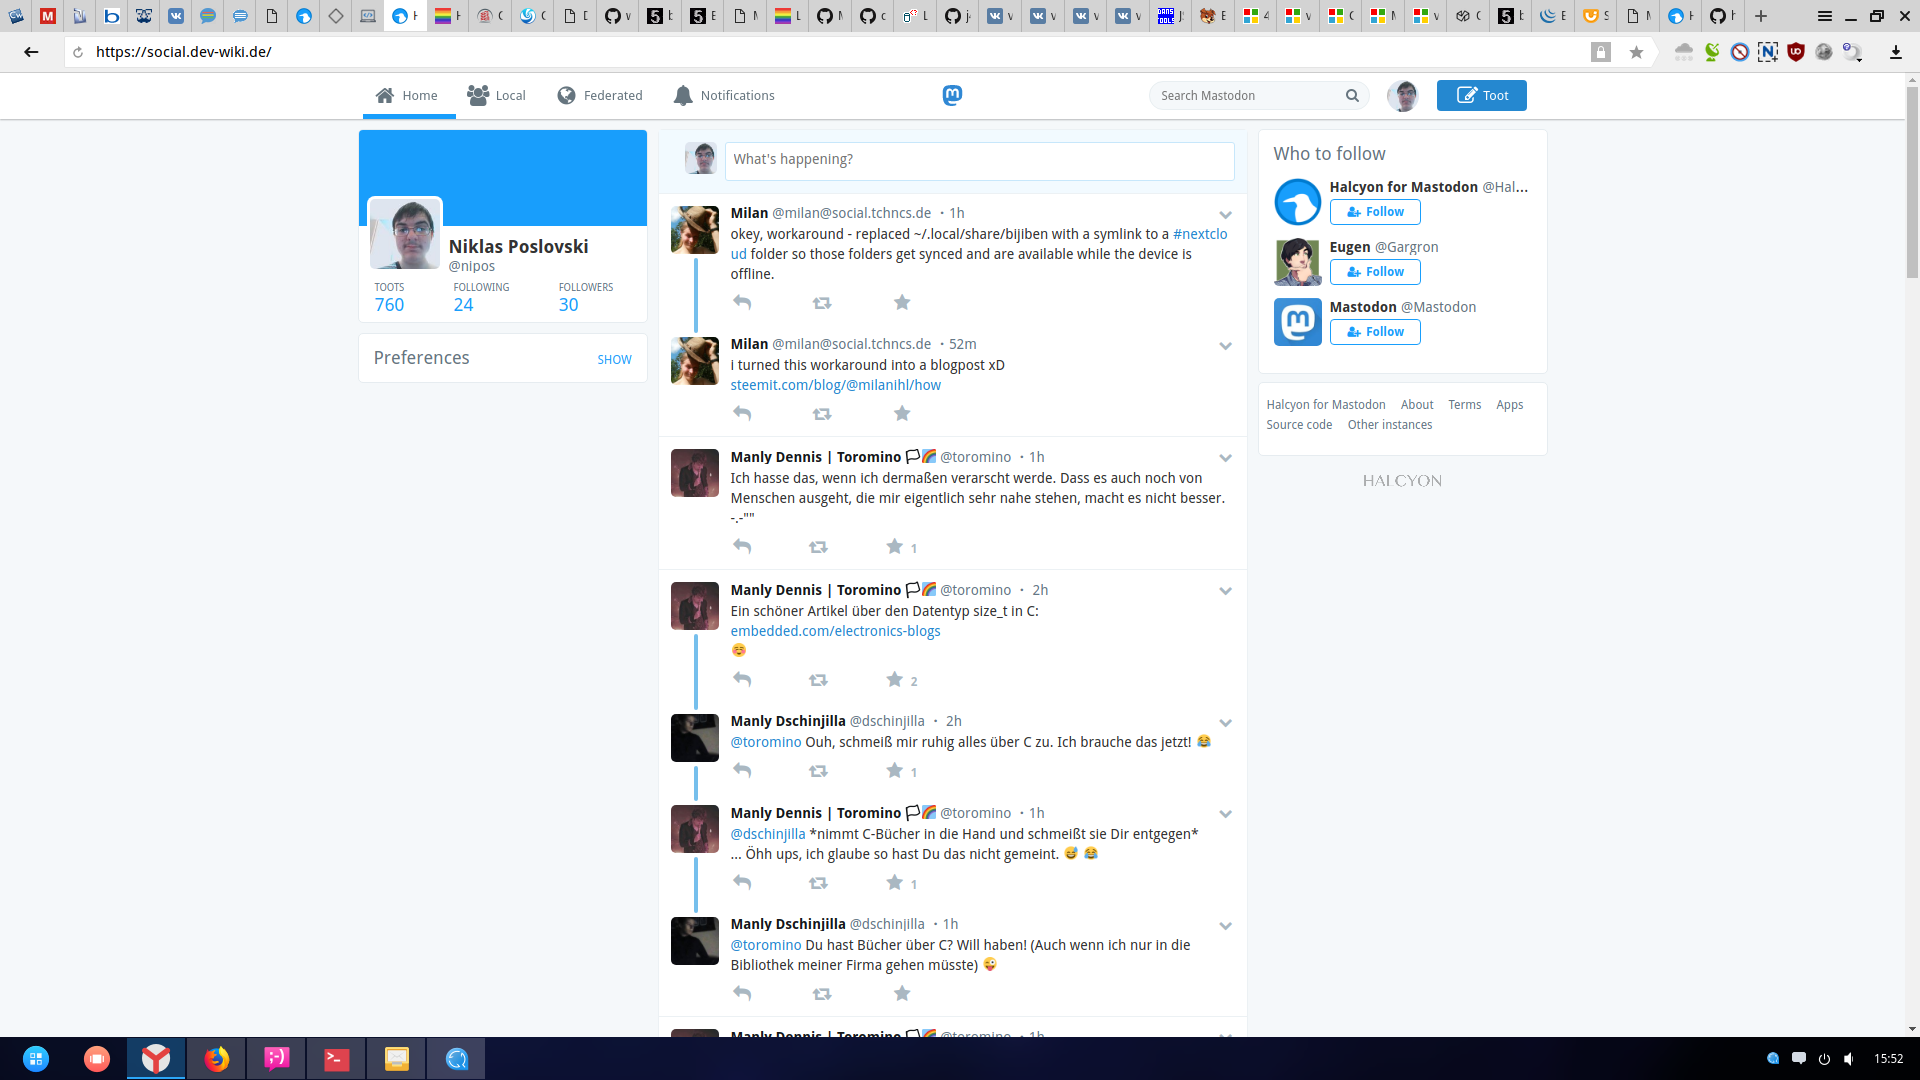The image size is (1920, 1080).
Task: Open profile avatar menu in header
Action: (1402, 96)
